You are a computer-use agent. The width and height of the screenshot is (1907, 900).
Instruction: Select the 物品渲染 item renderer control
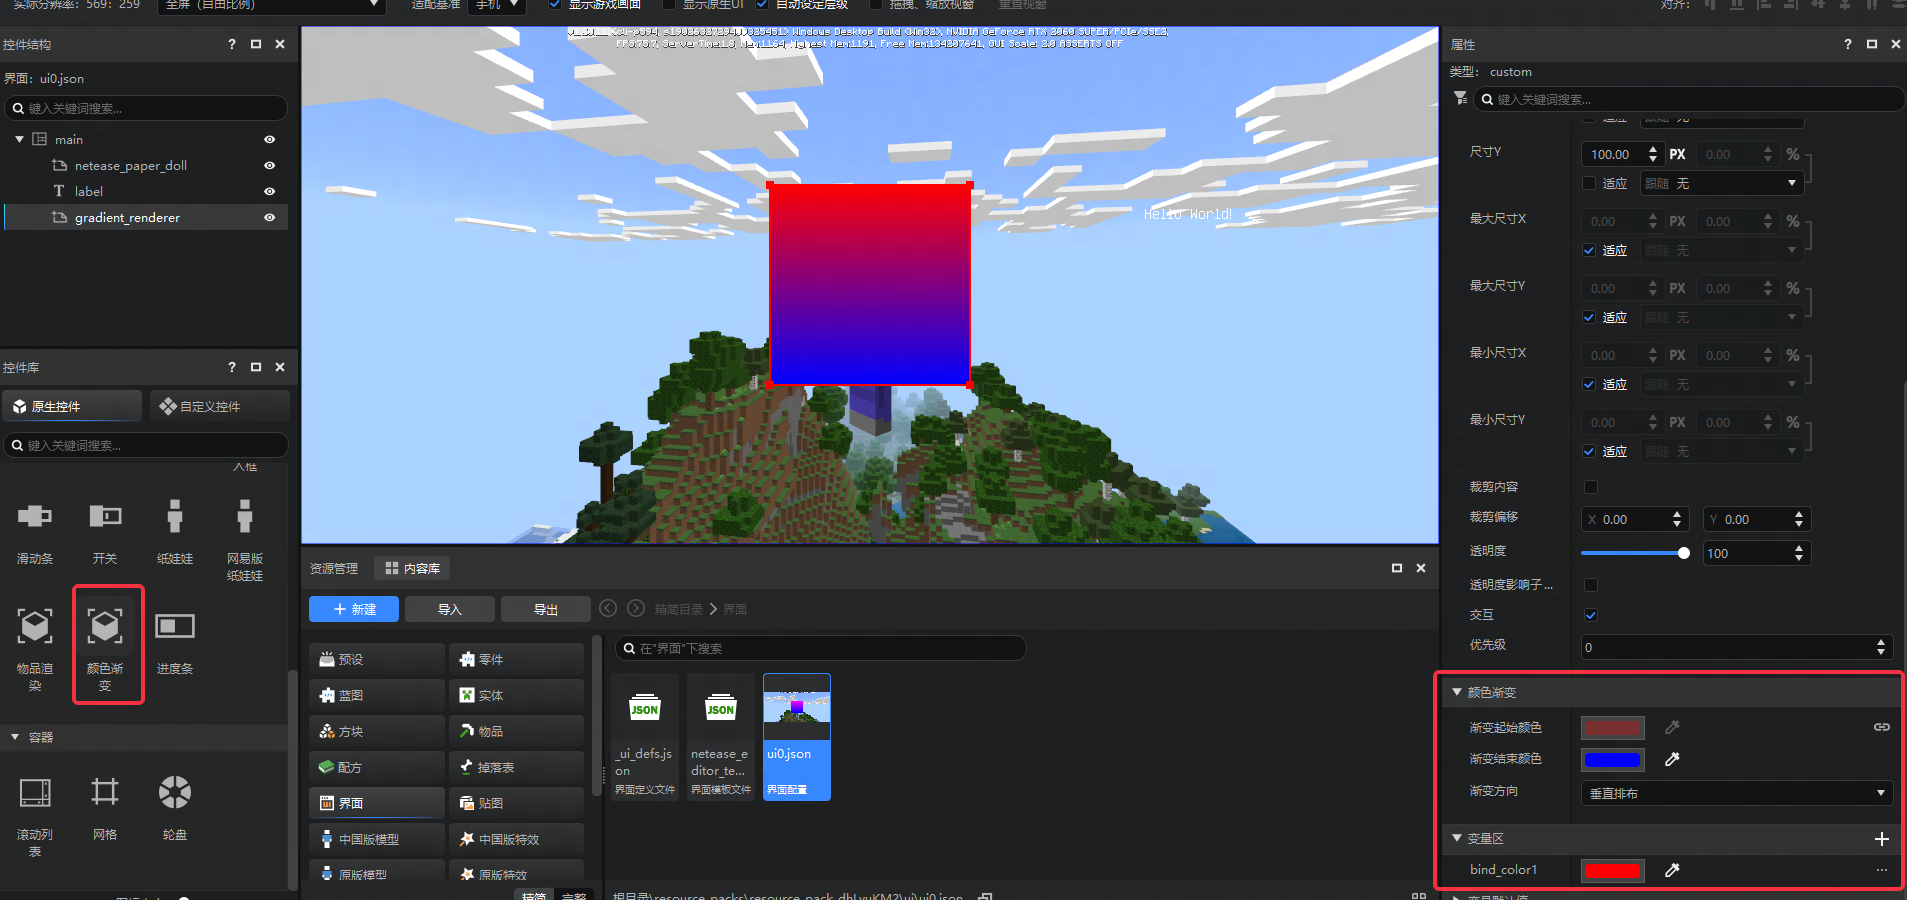click(x=35, y=626)
